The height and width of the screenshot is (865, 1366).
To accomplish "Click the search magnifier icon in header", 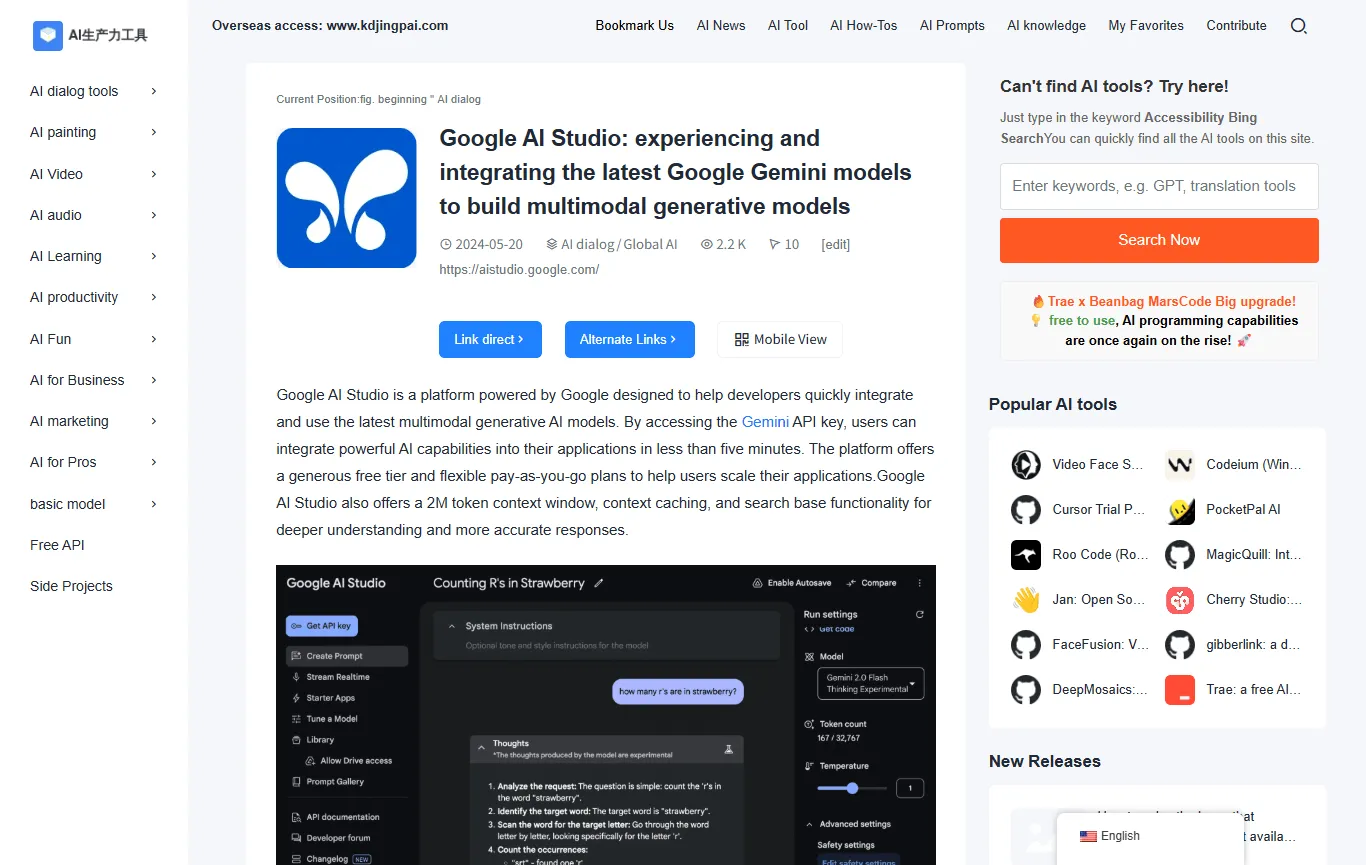I will point(1298,26).
